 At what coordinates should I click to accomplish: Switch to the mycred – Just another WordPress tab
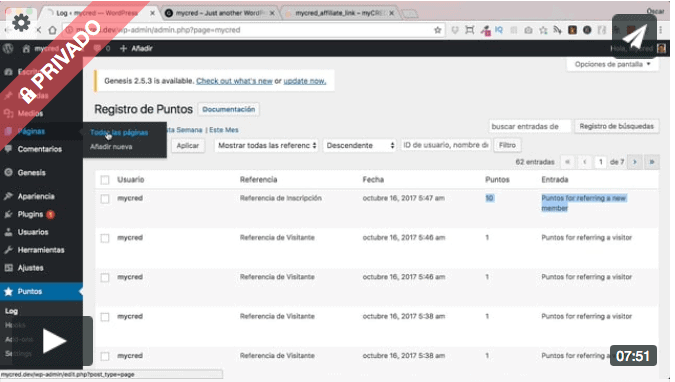click(220, 13)
